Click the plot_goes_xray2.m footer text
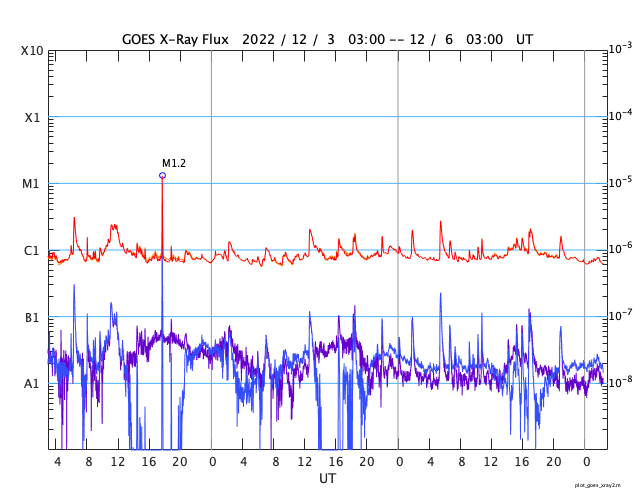This screenshot has width=640, height=500. click(598, 485)
